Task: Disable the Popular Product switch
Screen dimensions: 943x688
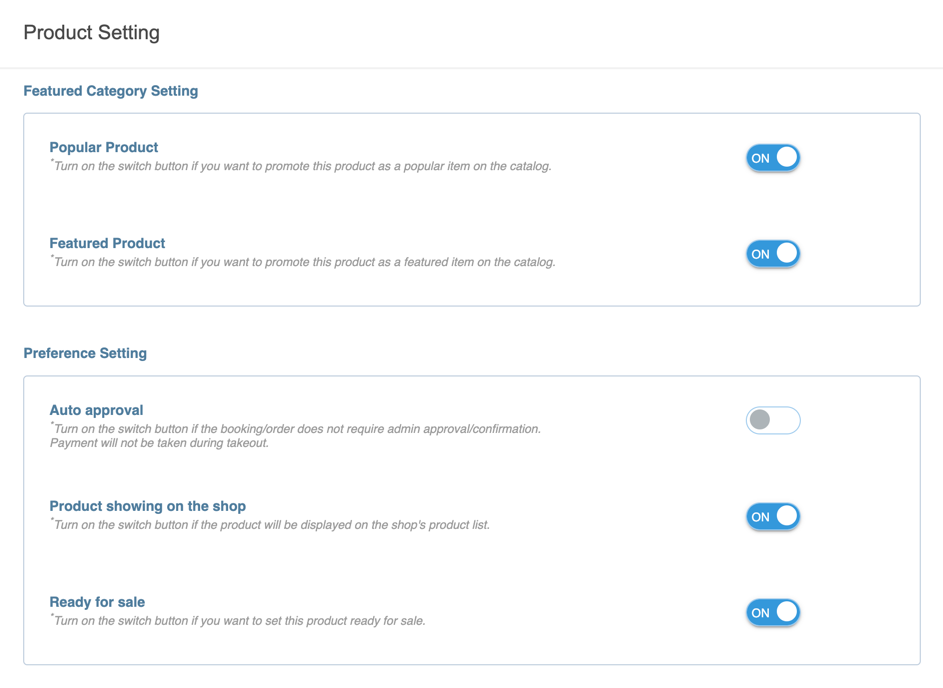Action: 772,157
